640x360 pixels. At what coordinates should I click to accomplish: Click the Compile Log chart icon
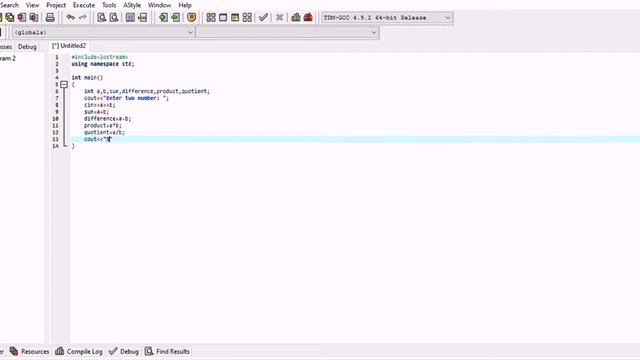pyautogui.click(x=60, y=351)
